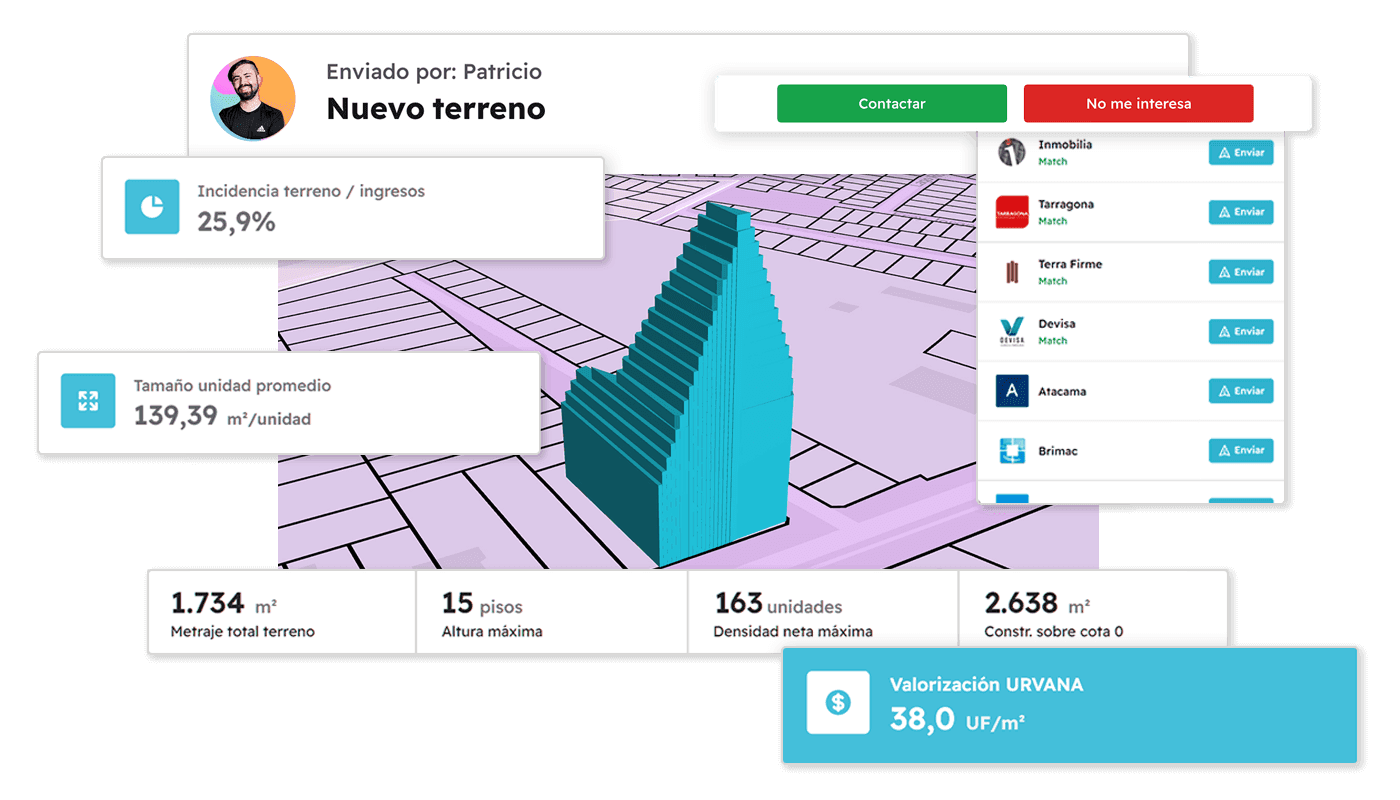Click Patricio's profile avatar photo
Viewport: 1400px width, 800px height.
click(253, 98)
